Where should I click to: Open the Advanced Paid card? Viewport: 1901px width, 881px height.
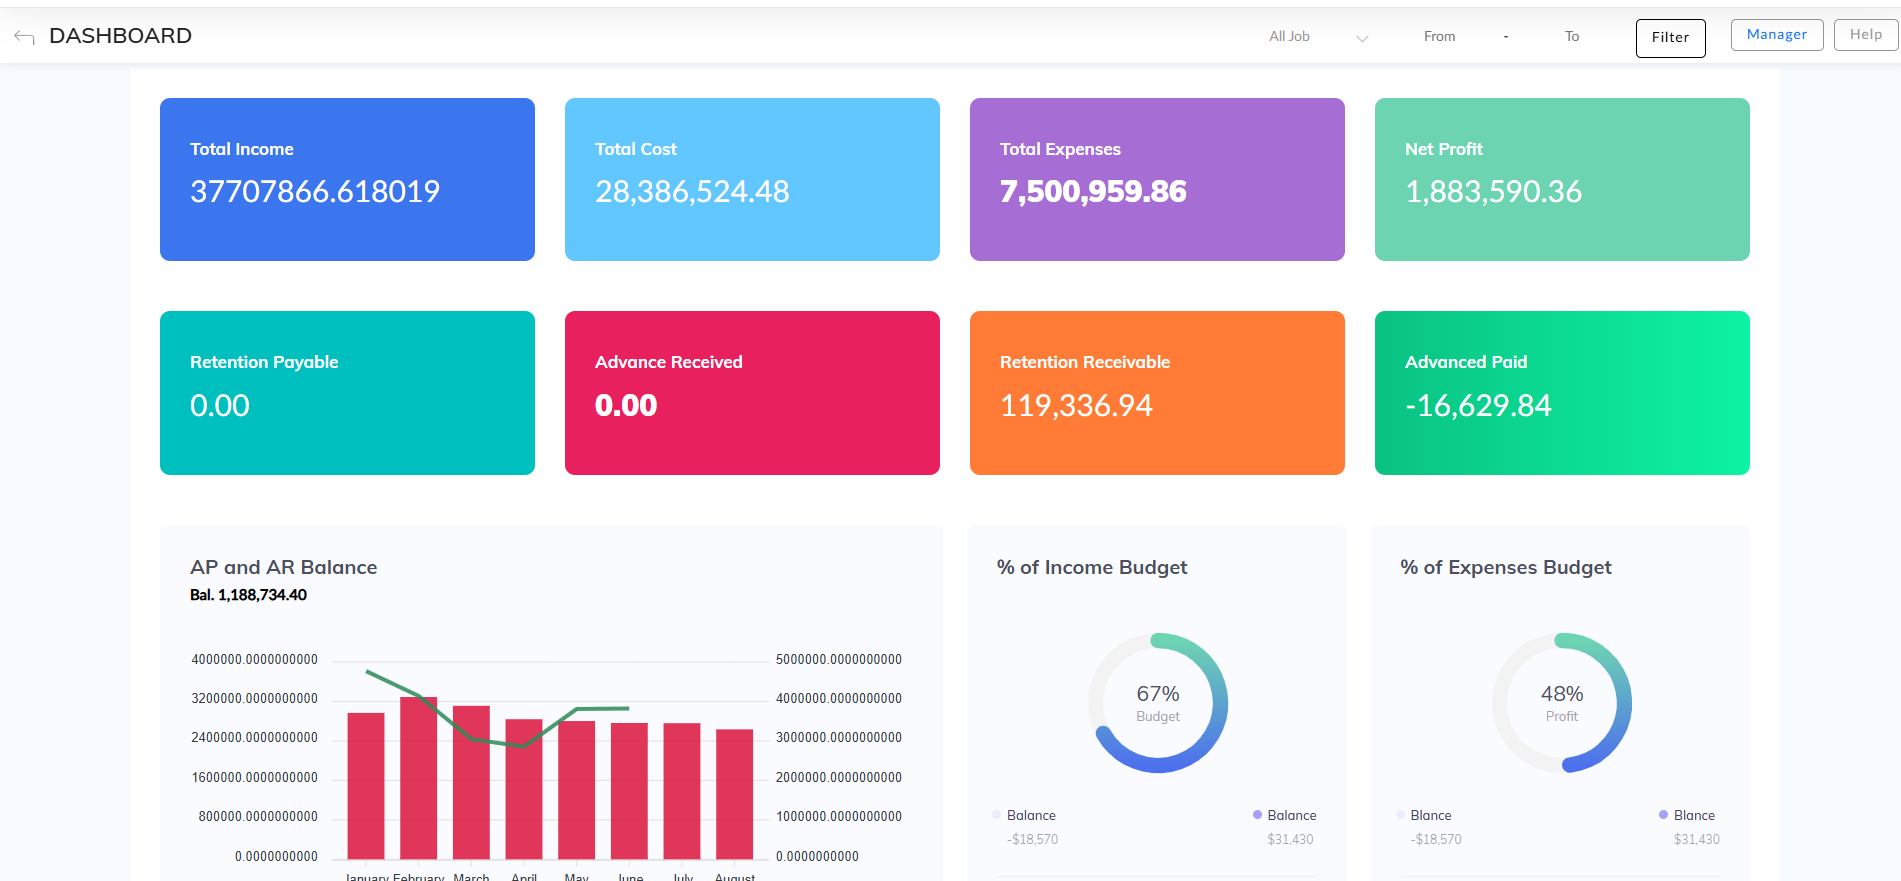tap(1562, 393)
